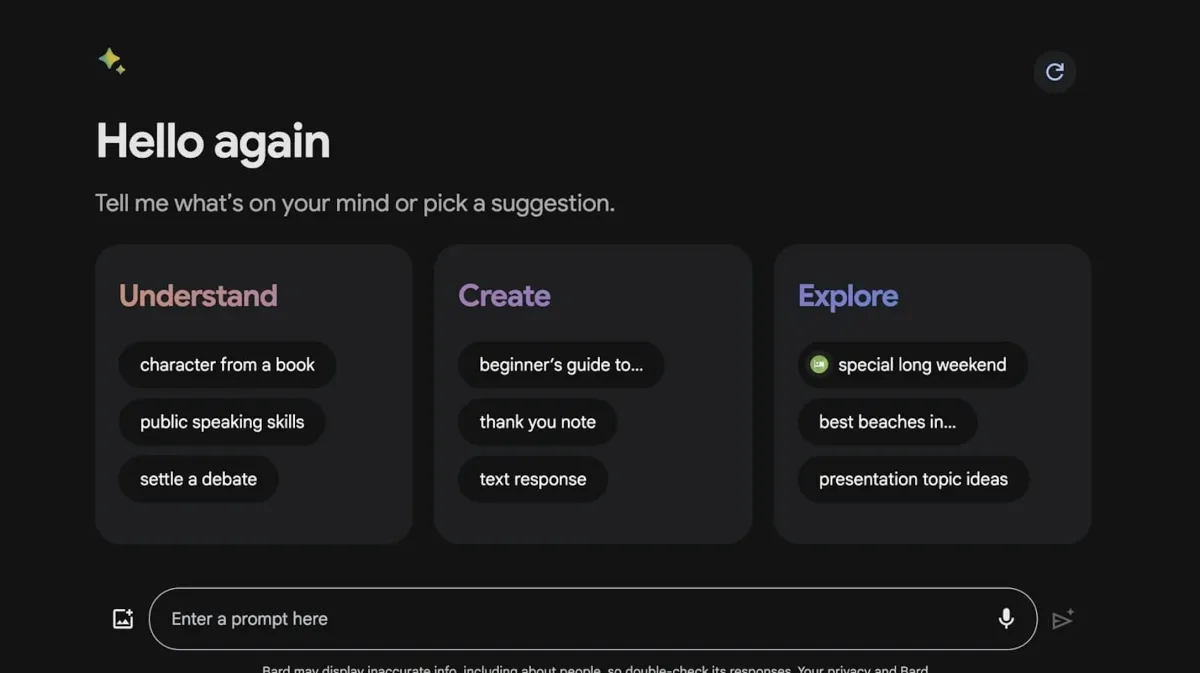This screenshot has height=673, width=1200.
Task: Activate the microphone voice input
Action: pos(1006,619)
